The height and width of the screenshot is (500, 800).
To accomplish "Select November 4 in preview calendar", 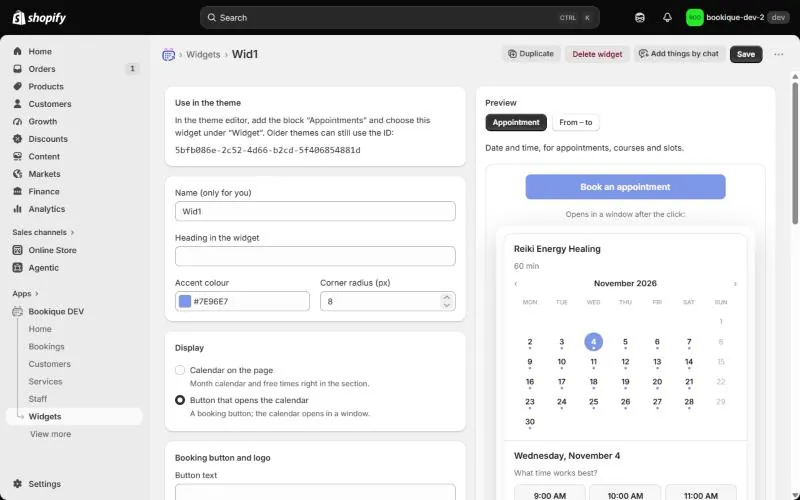I will [x=593, y=342].
